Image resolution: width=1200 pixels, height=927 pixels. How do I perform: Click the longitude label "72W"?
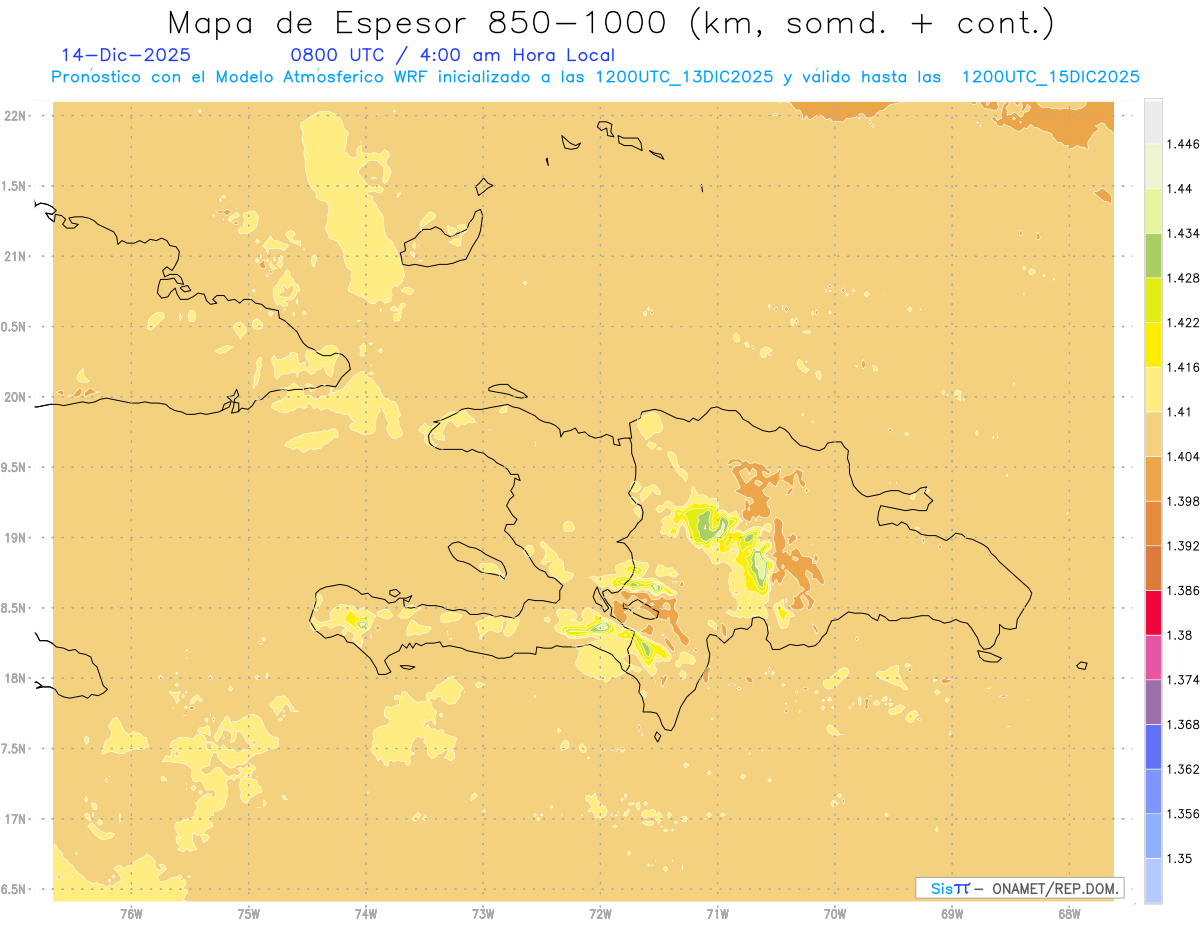[x=600, y=914]
